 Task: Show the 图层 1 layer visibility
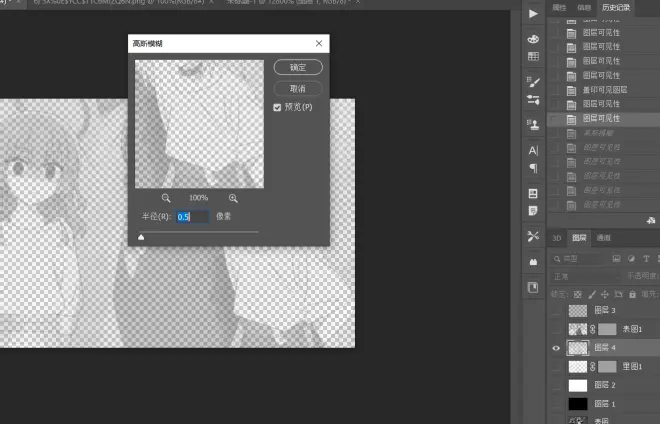click(x=556, y=404)
